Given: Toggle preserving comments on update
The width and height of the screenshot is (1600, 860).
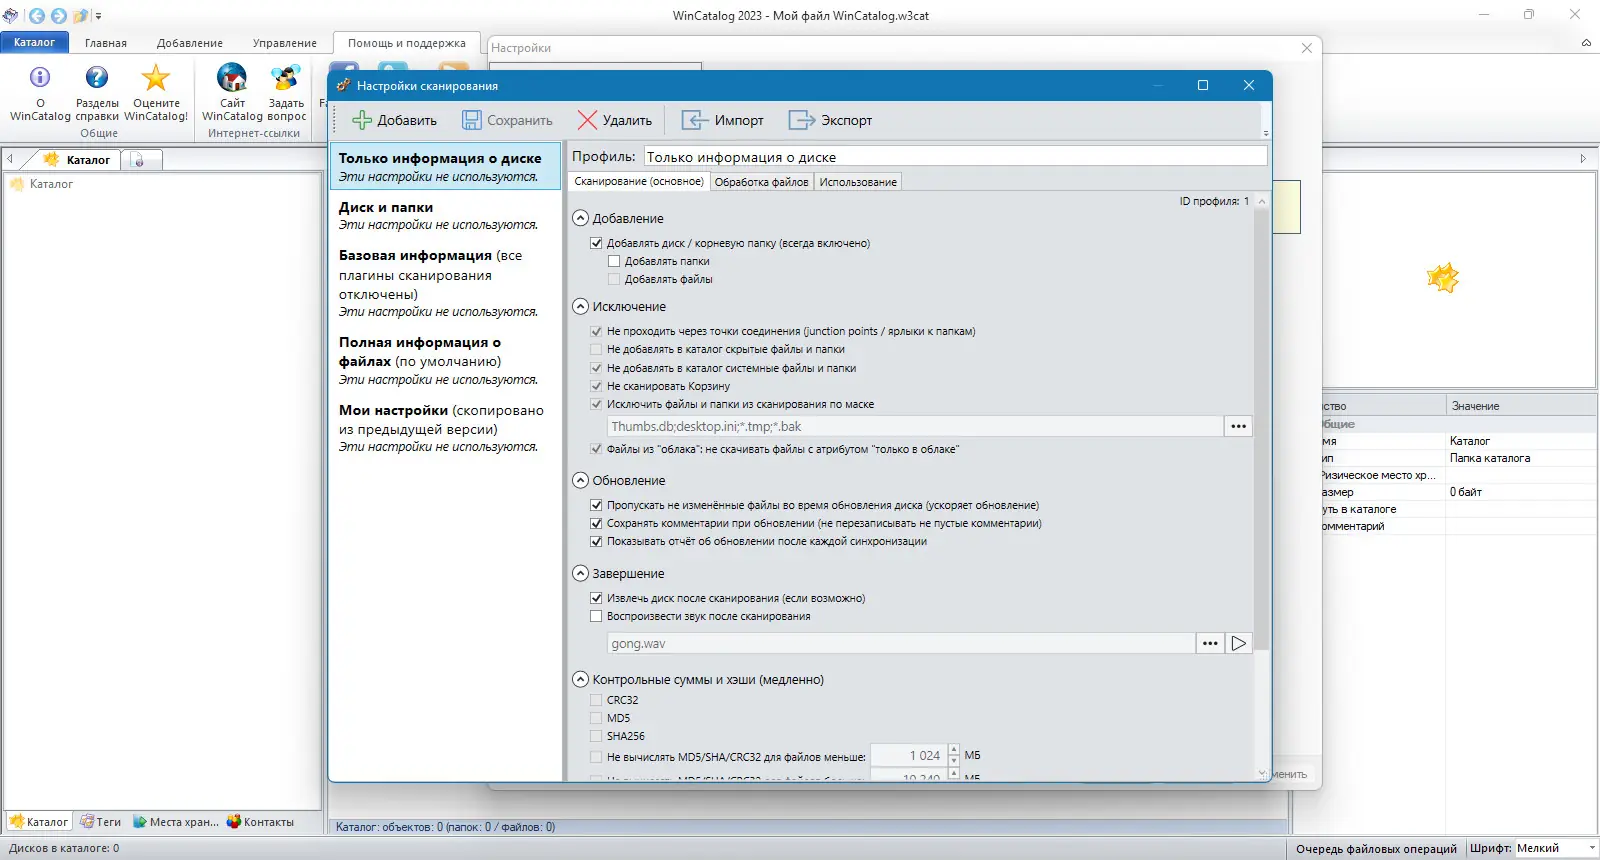Looking at the screenshot, I should [596, 523].
